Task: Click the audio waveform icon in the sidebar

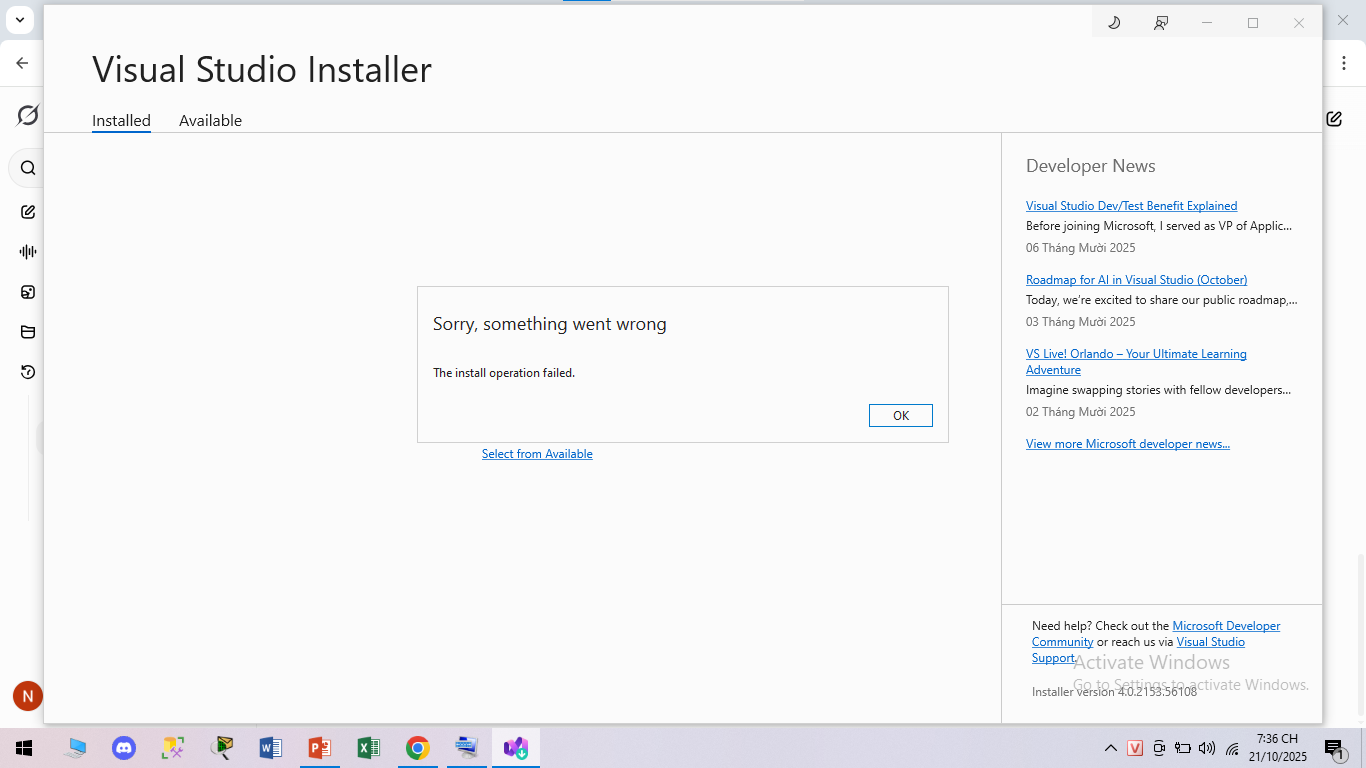Action: (28, 252)
